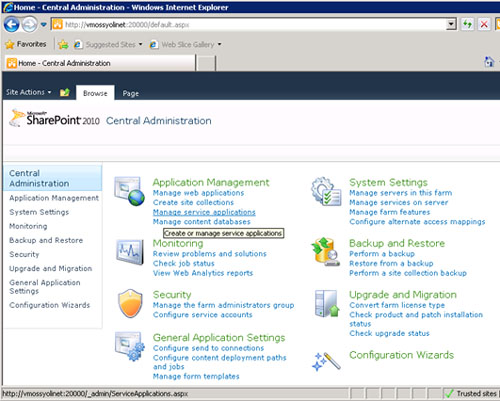
Task: Open Security in left sidebar
Action: 24,254
